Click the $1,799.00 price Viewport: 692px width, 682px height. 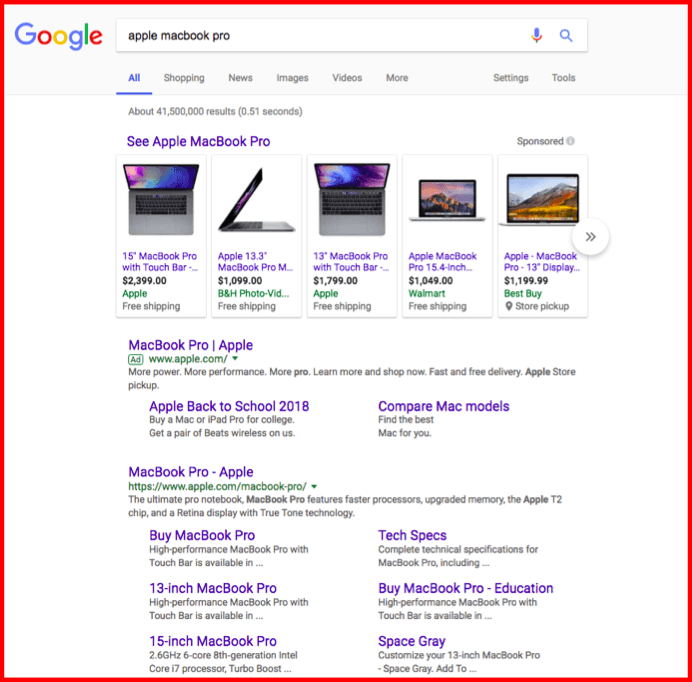(335, 281)
